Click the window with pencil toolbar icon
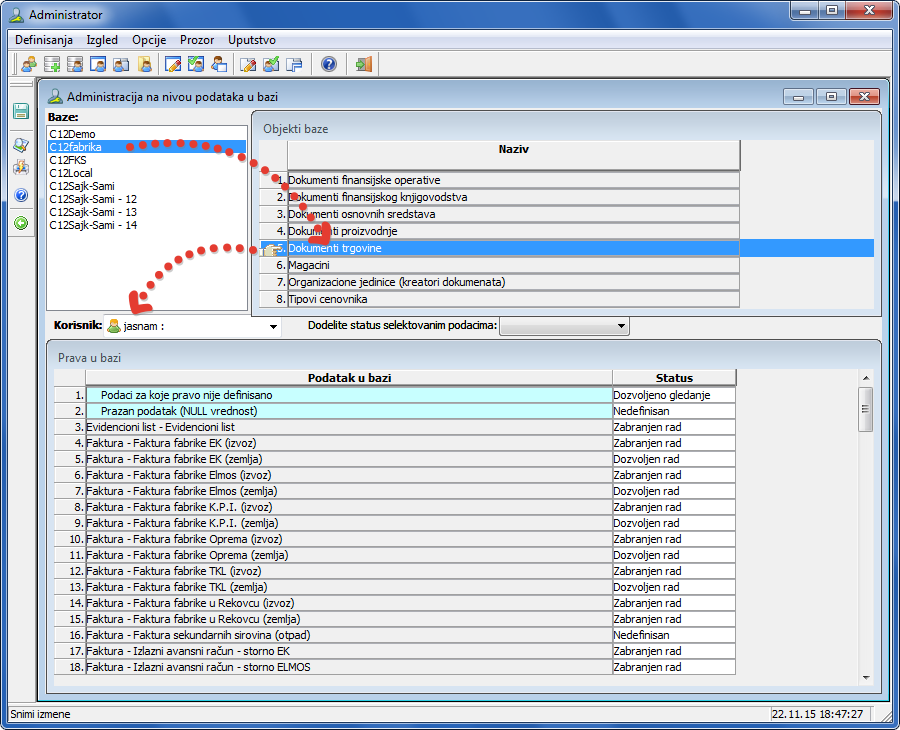 pos(173,64)
